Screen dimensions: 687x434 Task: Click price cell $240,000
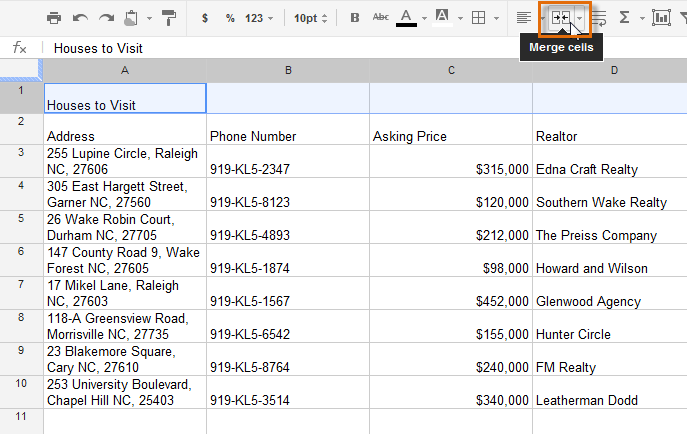(x=451, y=359)
